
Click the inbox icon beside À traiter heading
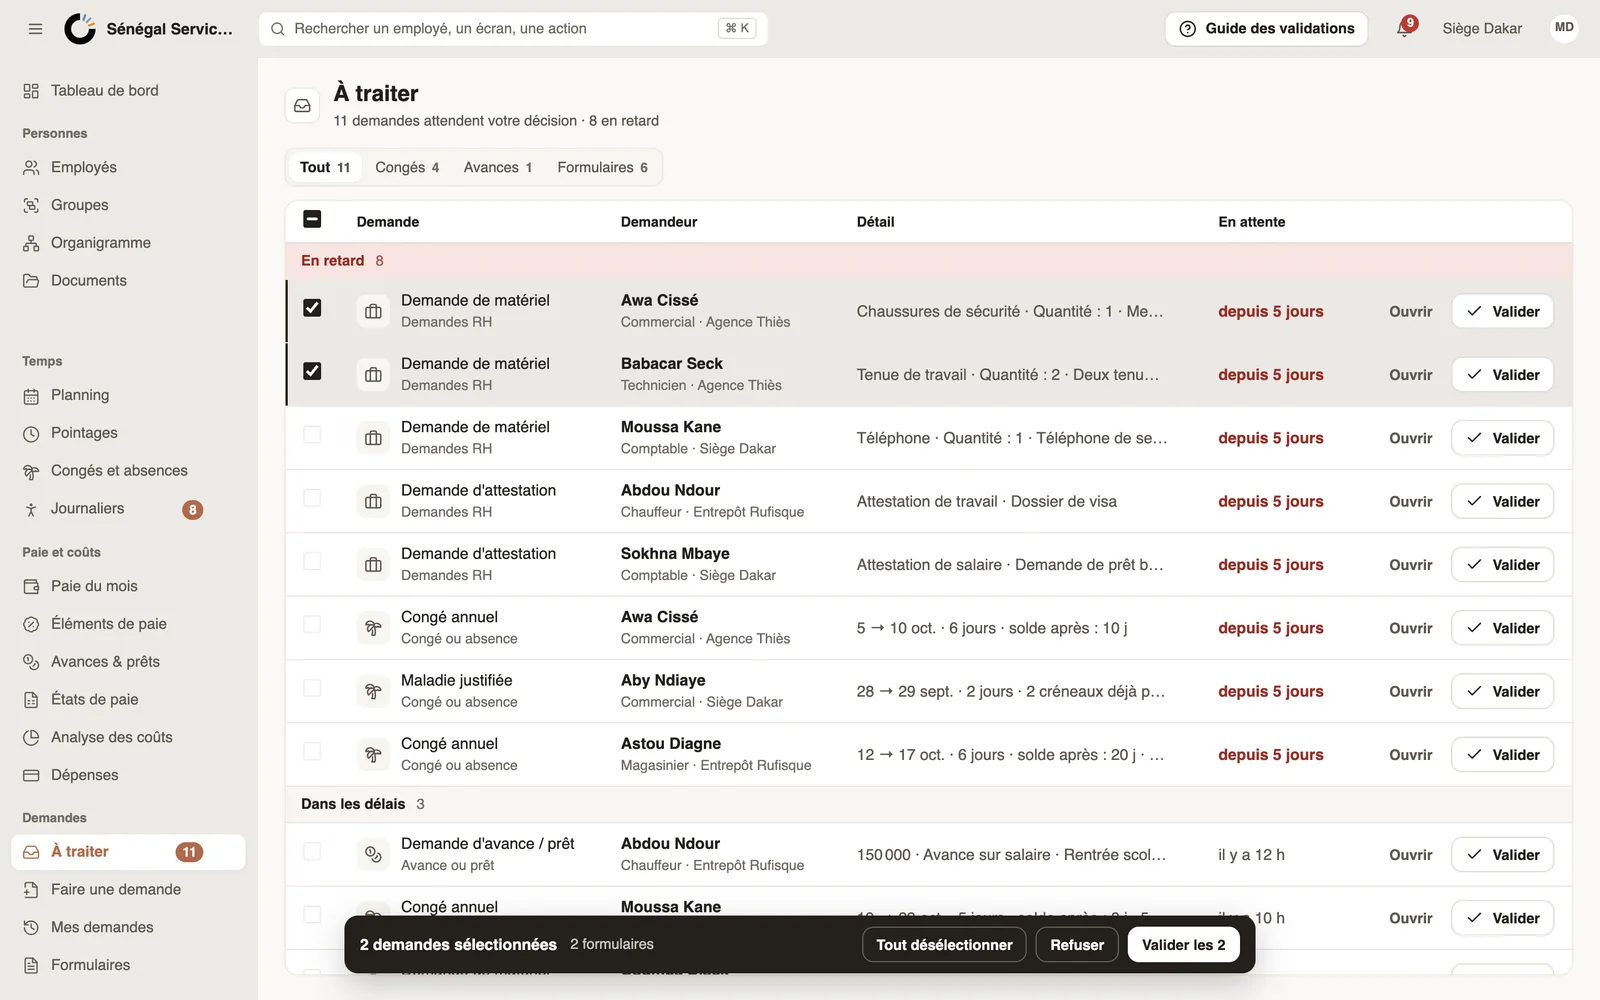tap(302, 106)
